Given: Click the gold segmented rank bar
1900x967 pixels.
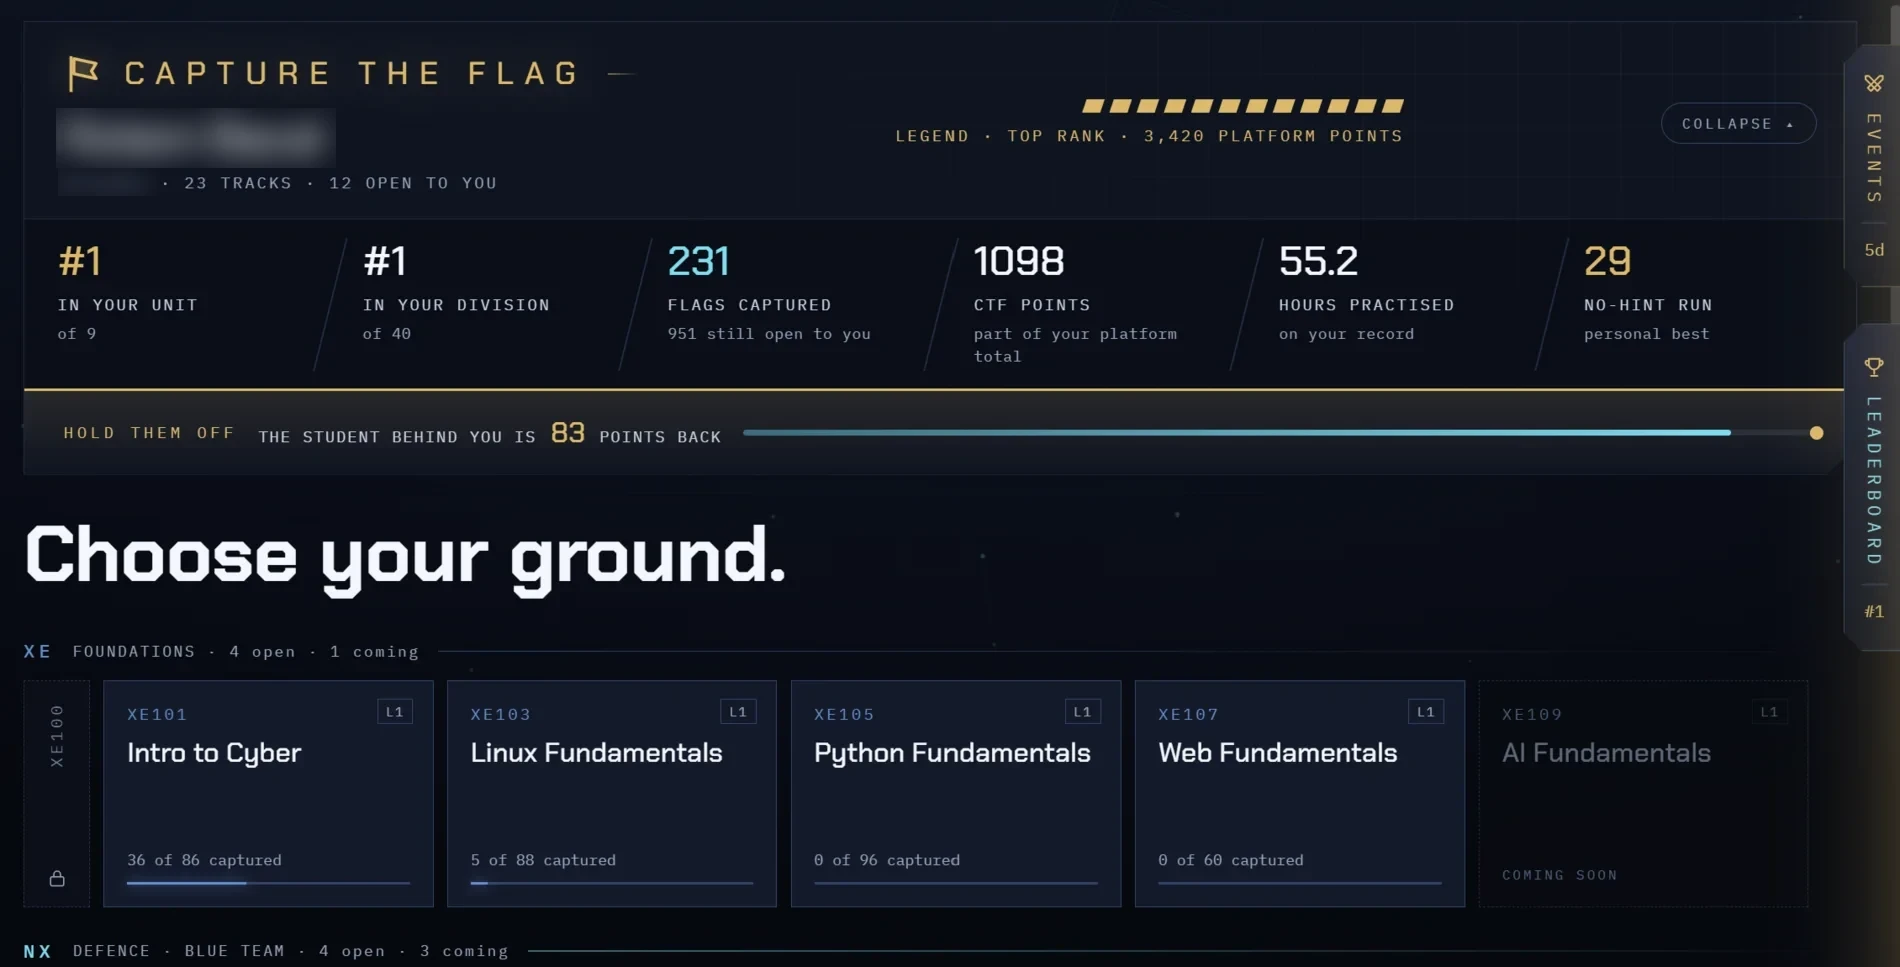Looking at the screenshot, I should 1243,105.
